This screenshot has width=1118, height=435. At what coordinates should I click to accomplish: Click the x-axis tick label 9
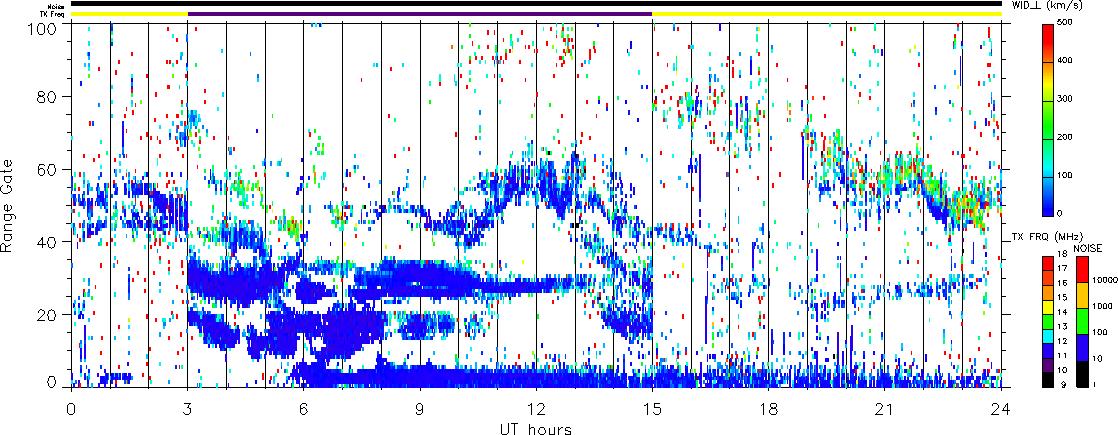tap(420, 409)
